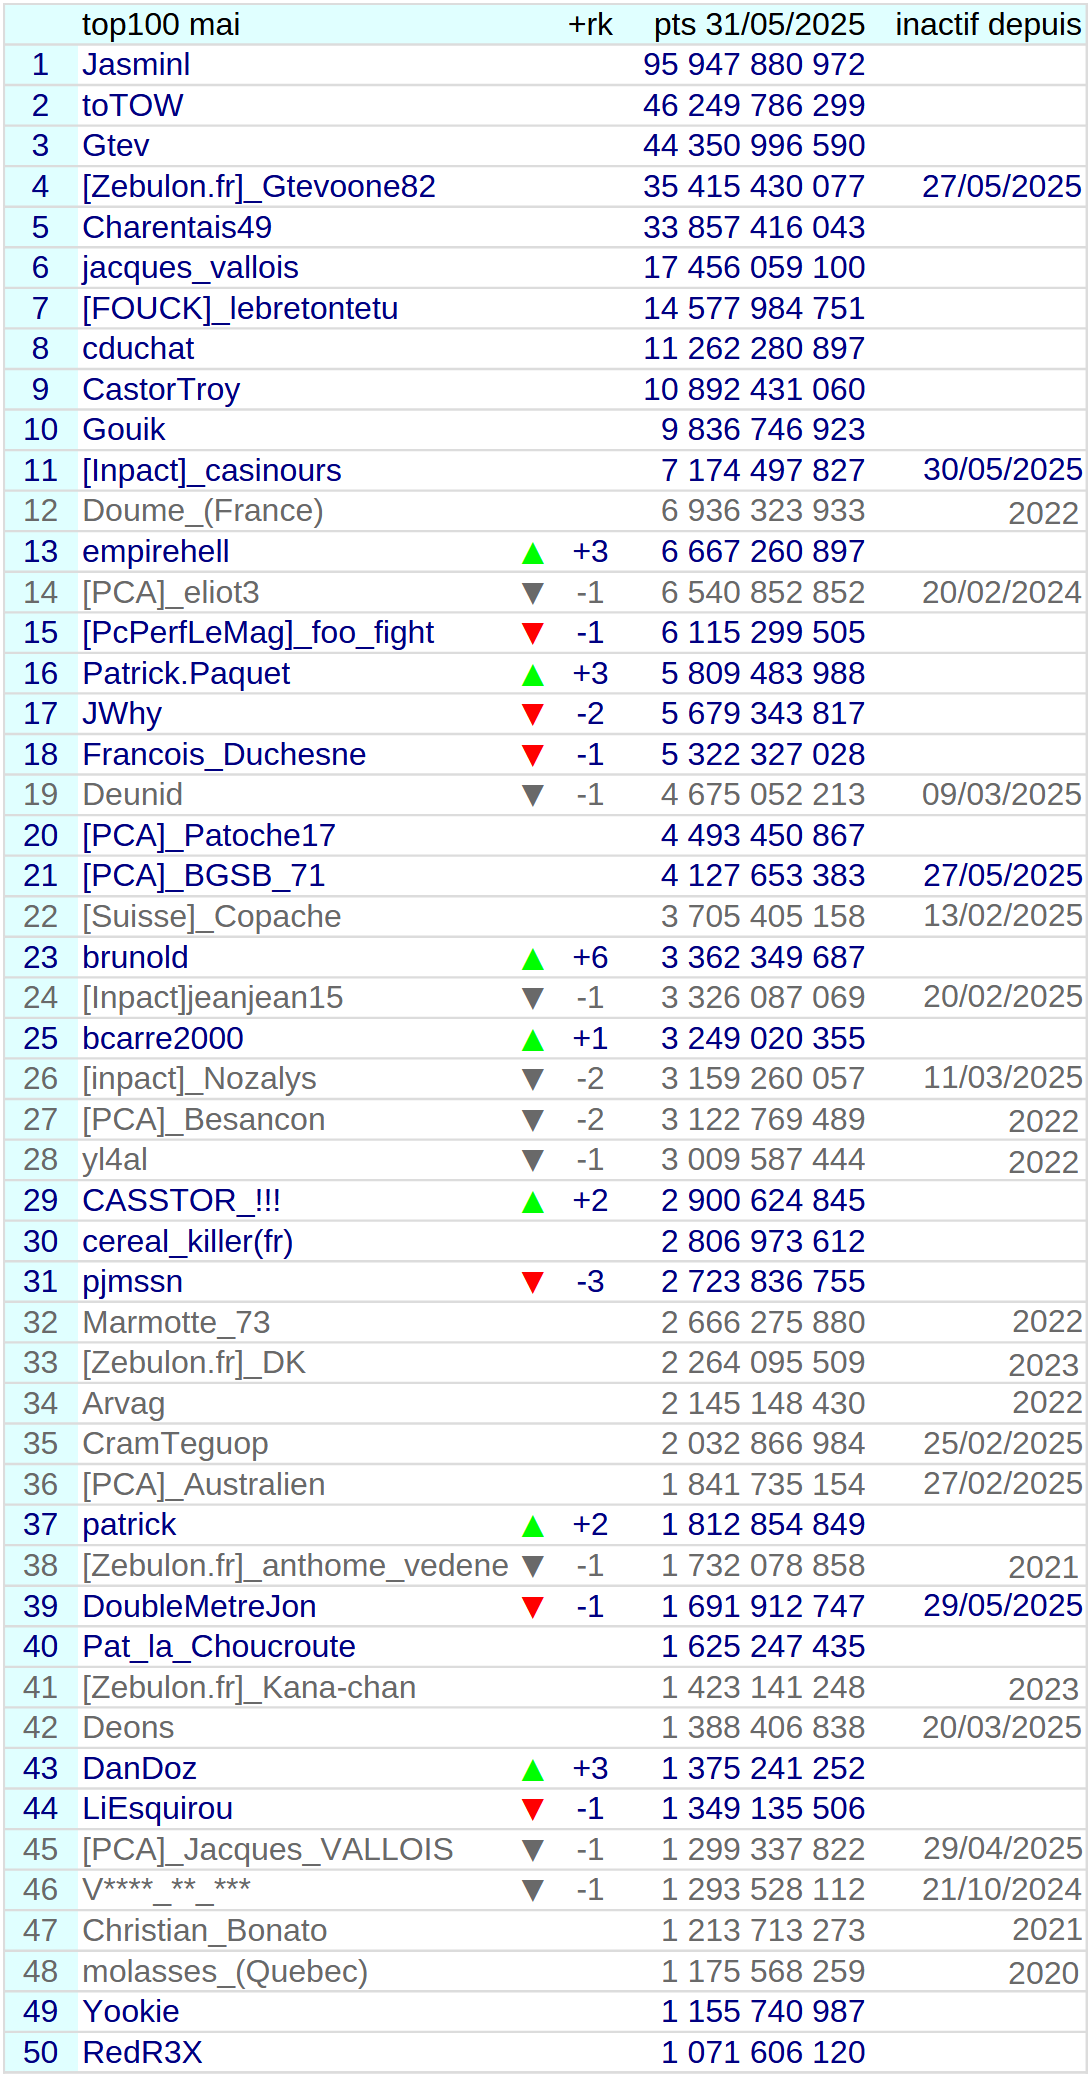Select the name Christian_Bonato
1091x2077 pixels.
205,1930
